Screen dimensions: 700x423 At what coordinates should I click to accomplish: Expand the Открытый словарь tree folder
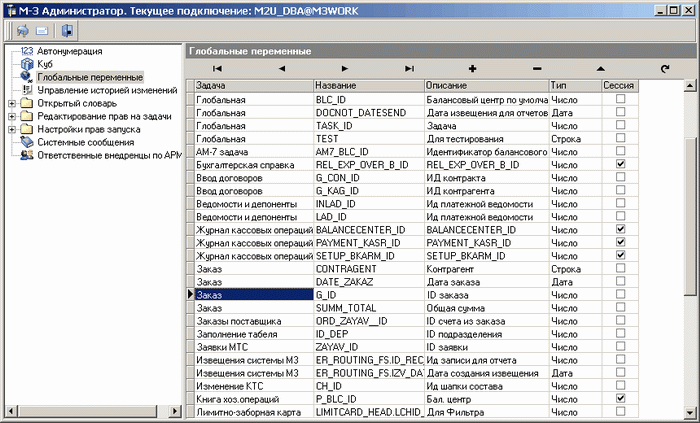11,103
